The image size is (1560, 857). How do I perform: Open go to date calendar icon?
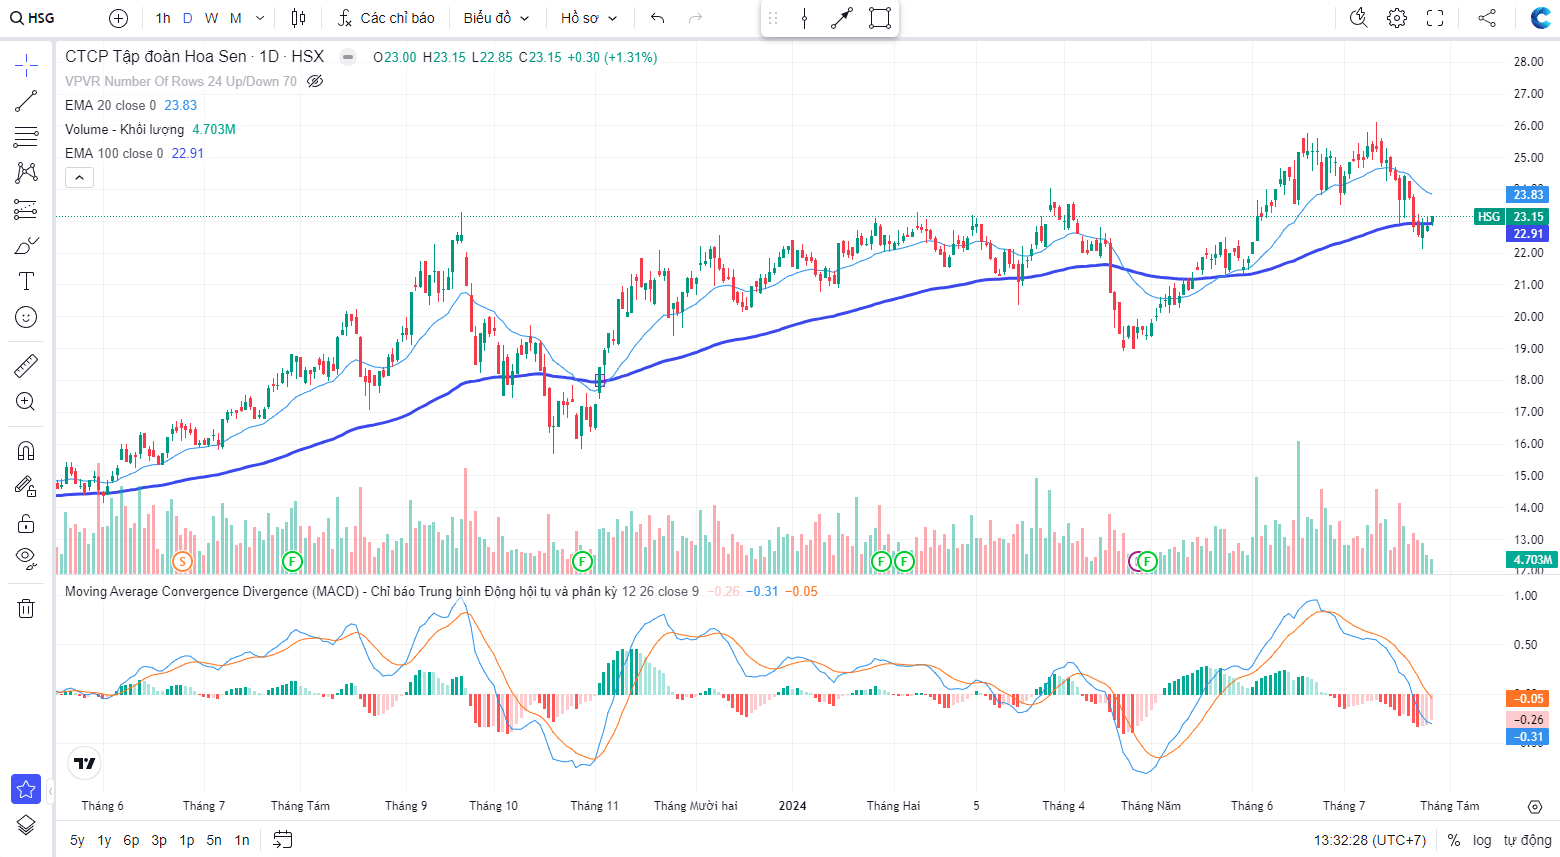(283, 840)
